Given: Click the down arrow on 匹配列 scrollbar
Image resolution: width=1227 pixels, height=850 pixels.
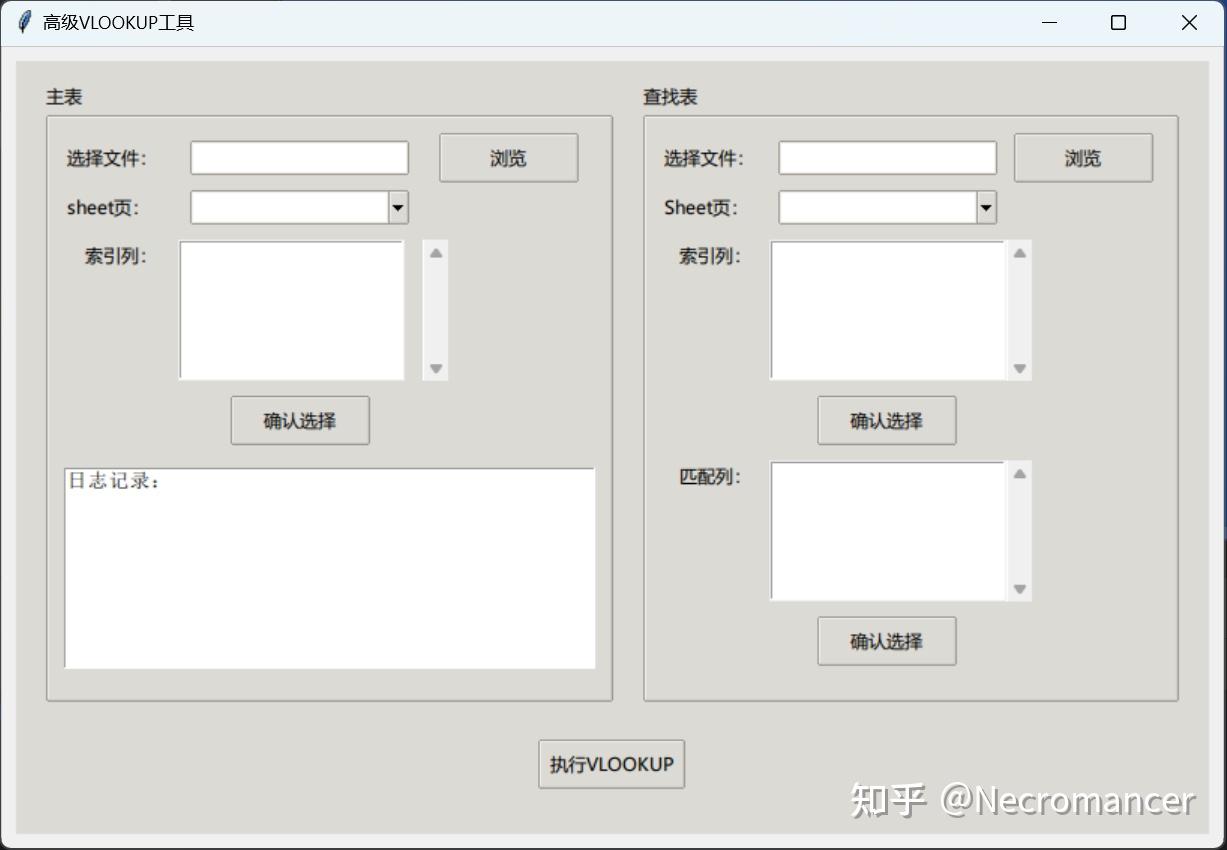Looking at the screenshot, I should coord(1019,589).
